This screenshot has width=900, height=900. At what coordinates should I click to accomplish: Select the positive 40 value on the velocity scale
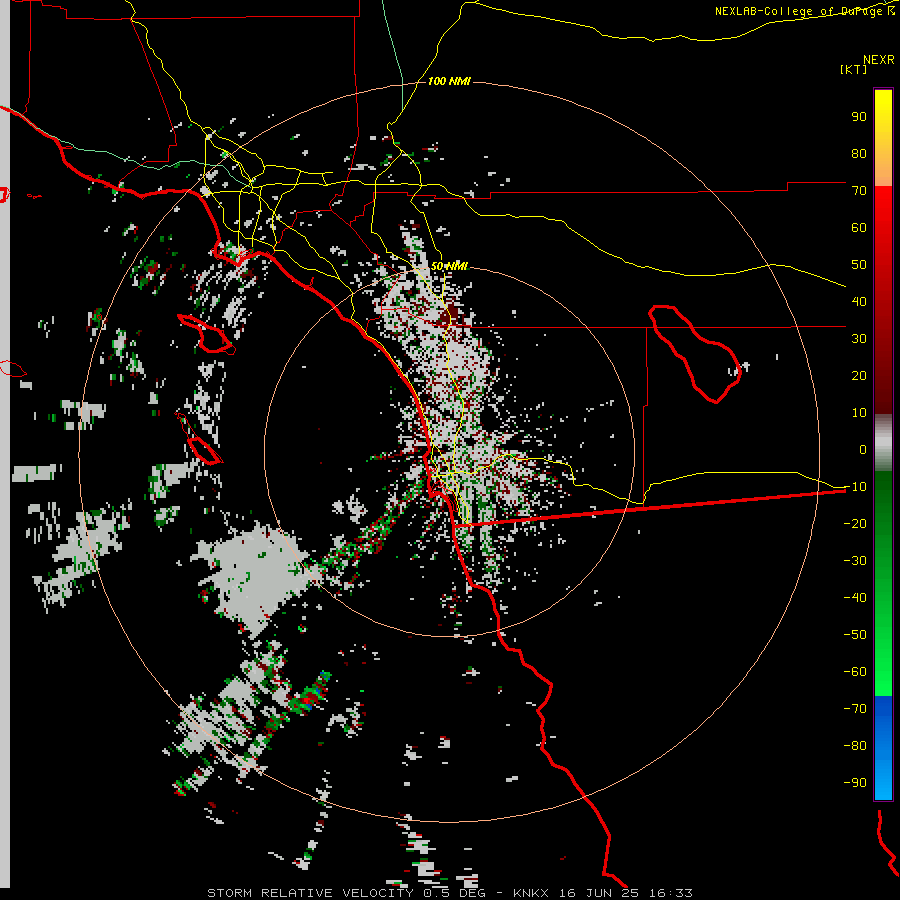pos(859,301)
